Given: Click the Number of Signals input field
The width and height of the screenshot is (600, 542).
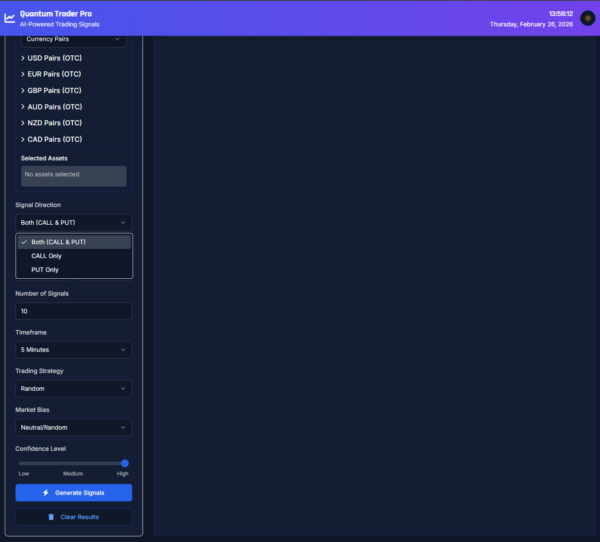Looking at the screenshot, I should pos(74,311).
